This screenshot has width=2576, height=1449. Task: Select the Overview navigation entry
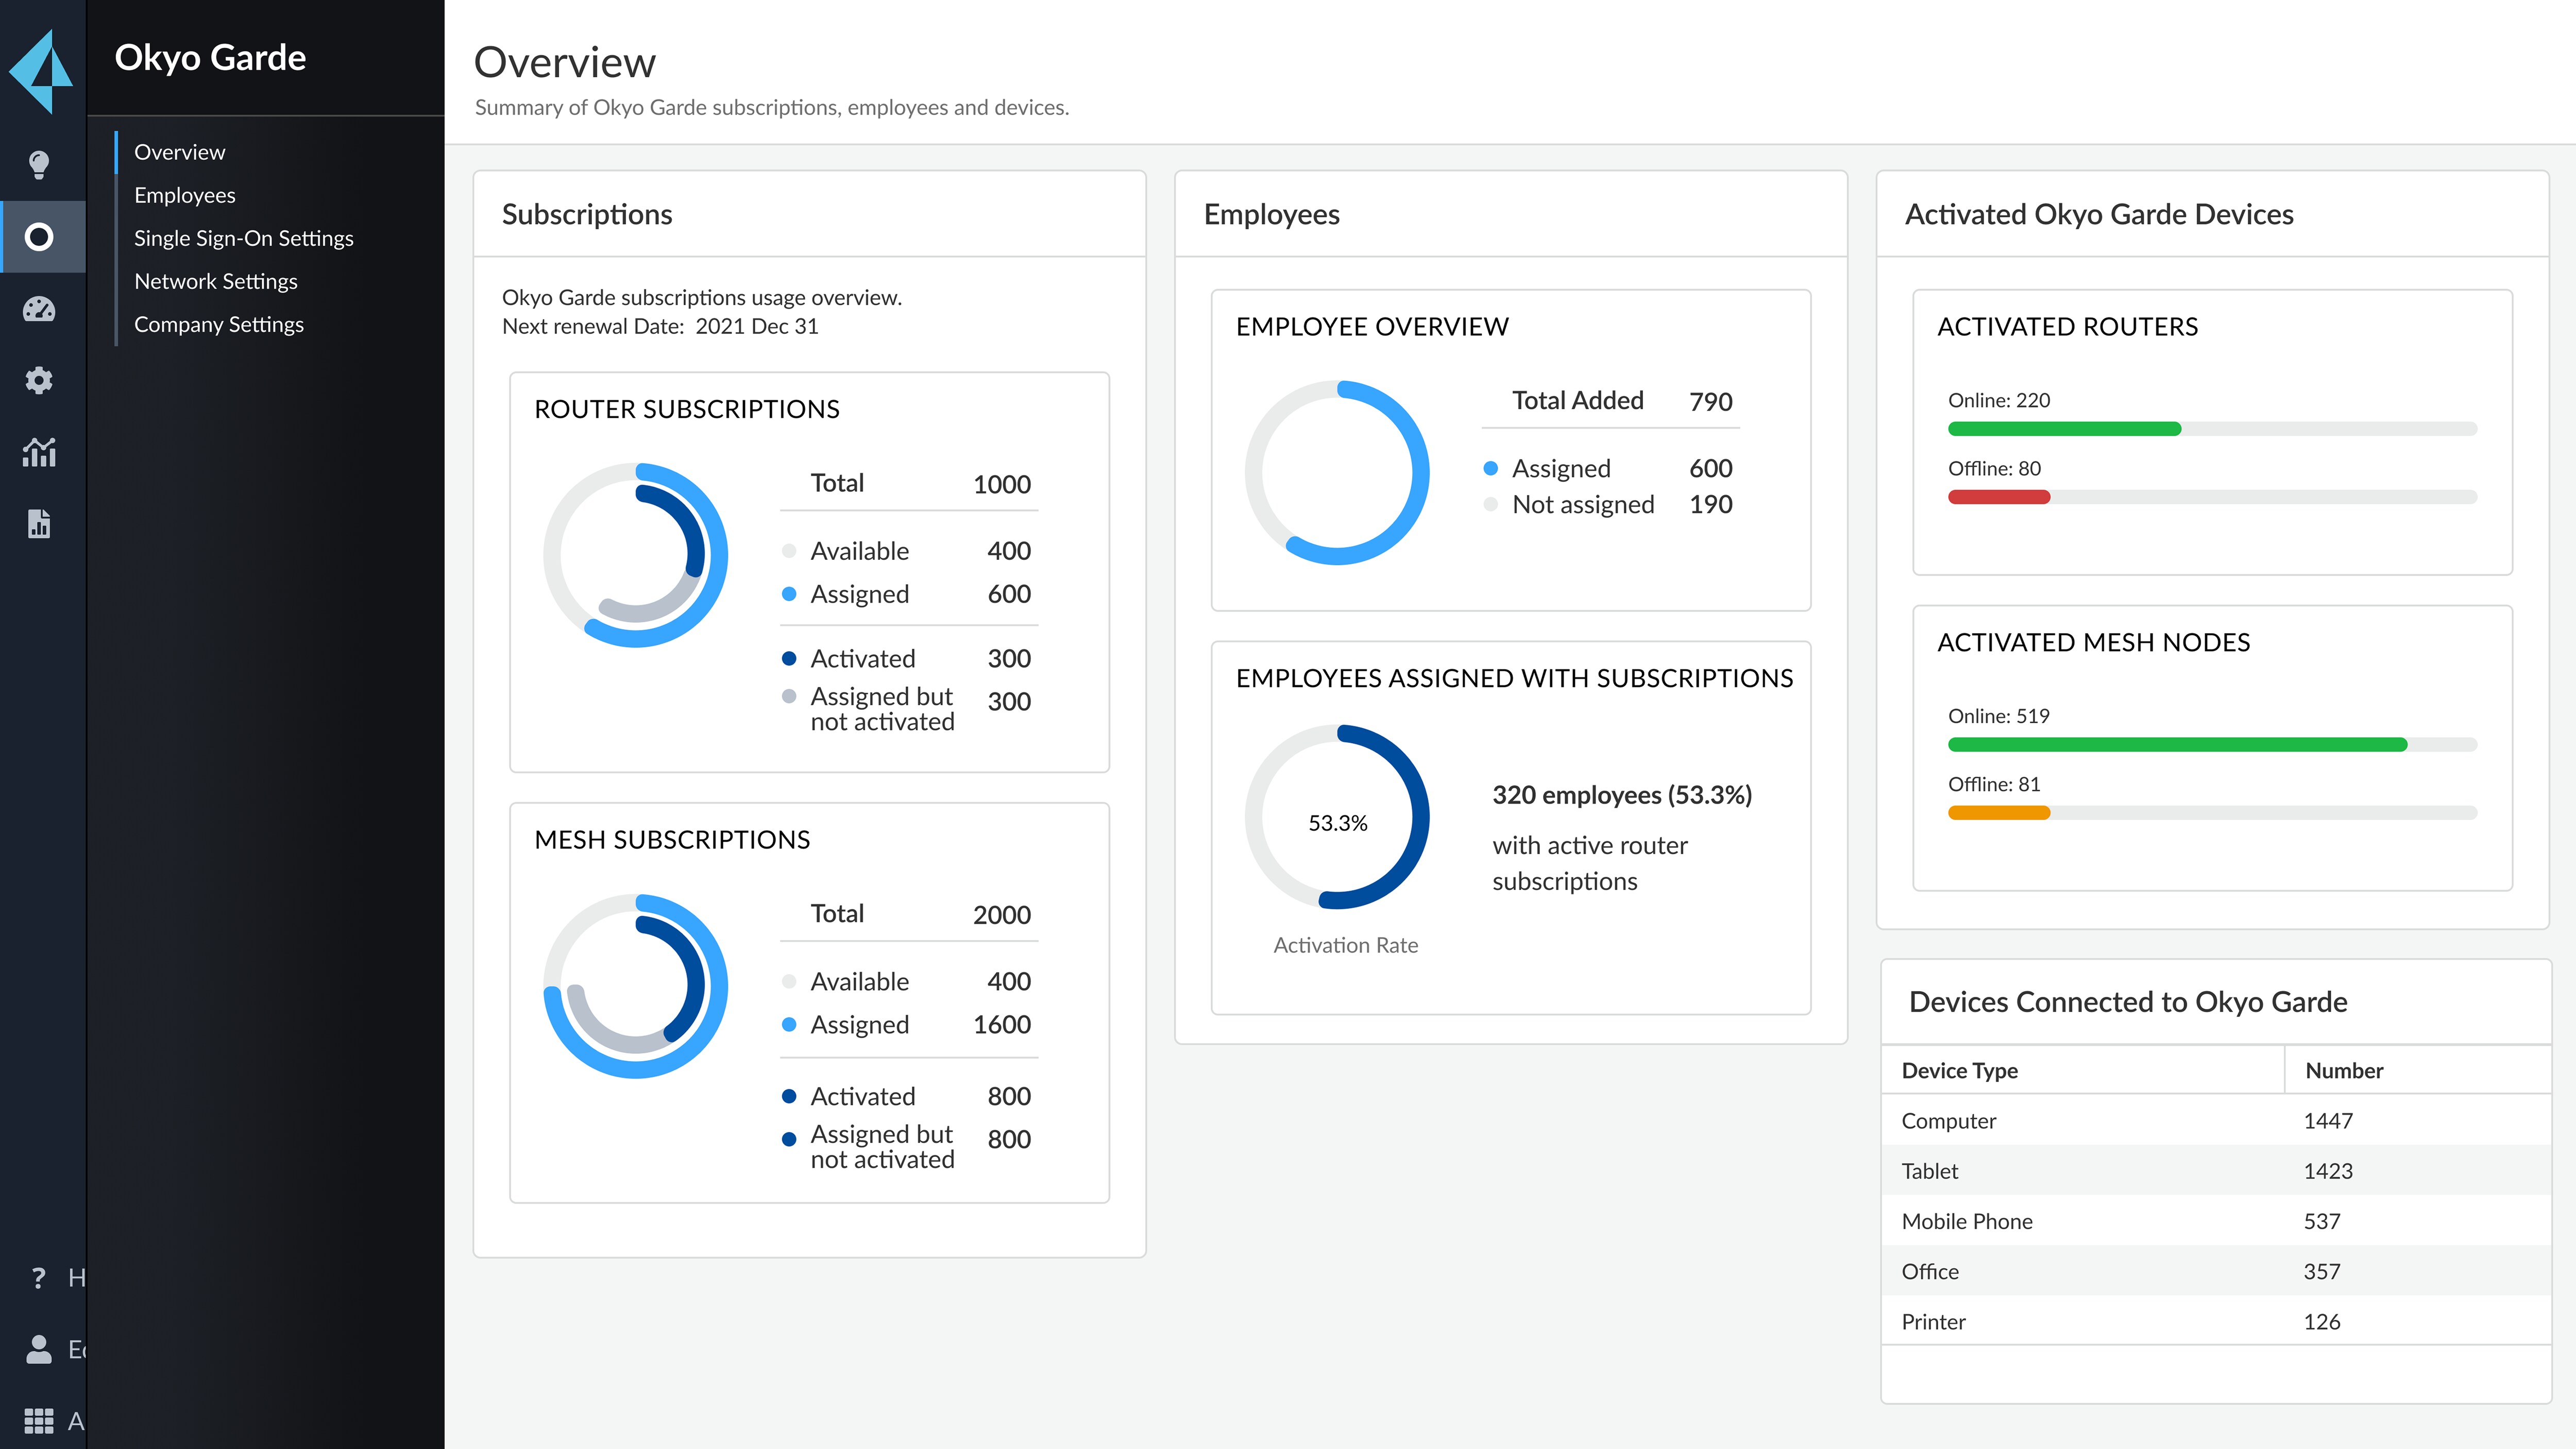(x=180, y=152)
